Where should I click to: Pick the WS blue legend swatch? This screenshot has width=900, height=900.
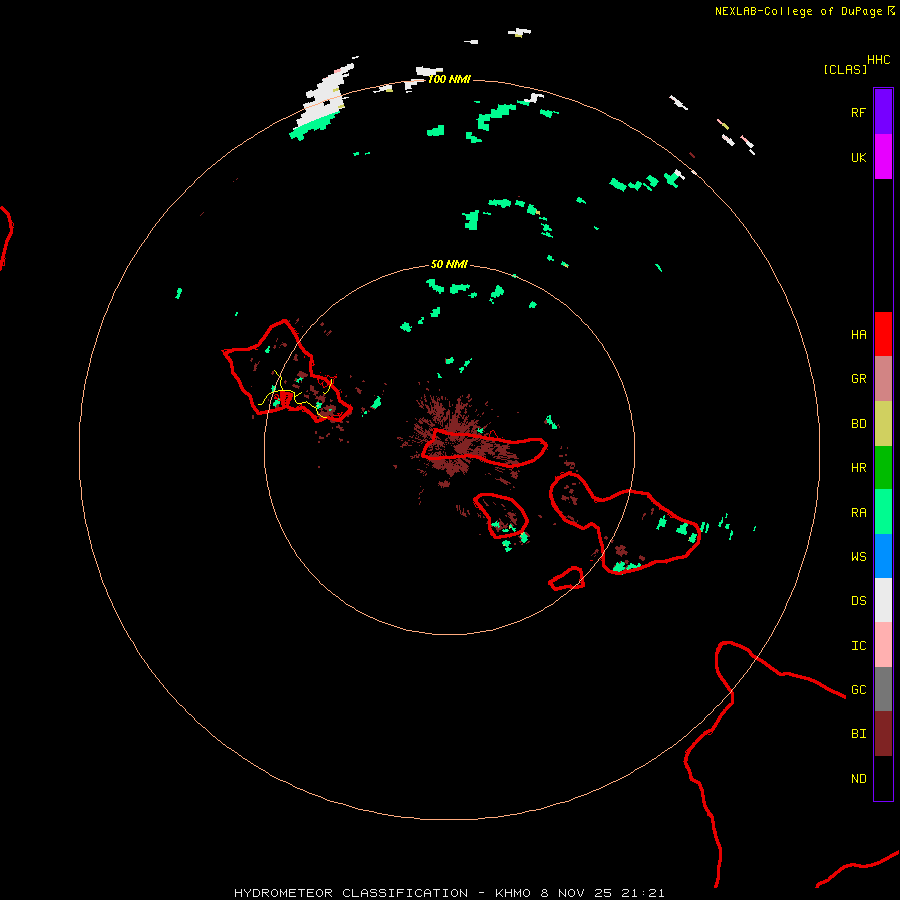[x=883, y=556]
